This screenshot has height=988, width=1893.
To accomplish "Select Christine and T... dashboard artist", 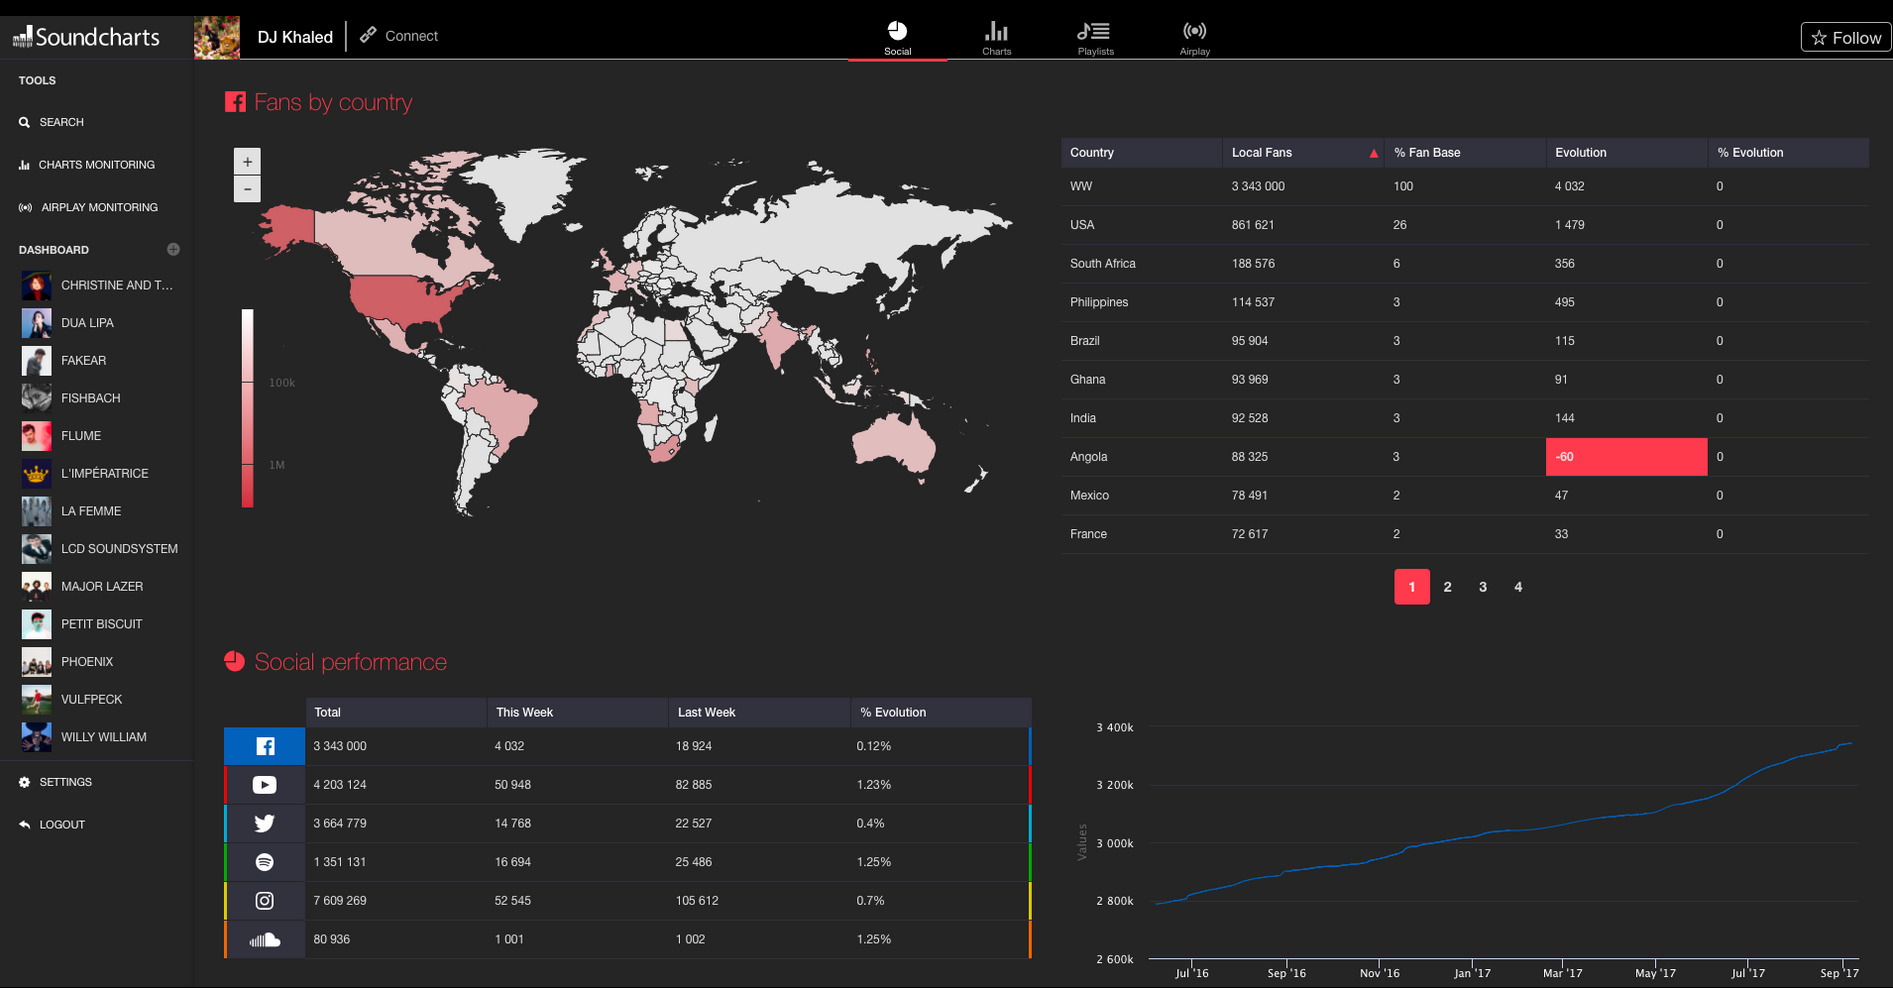I will coord(96,285).
